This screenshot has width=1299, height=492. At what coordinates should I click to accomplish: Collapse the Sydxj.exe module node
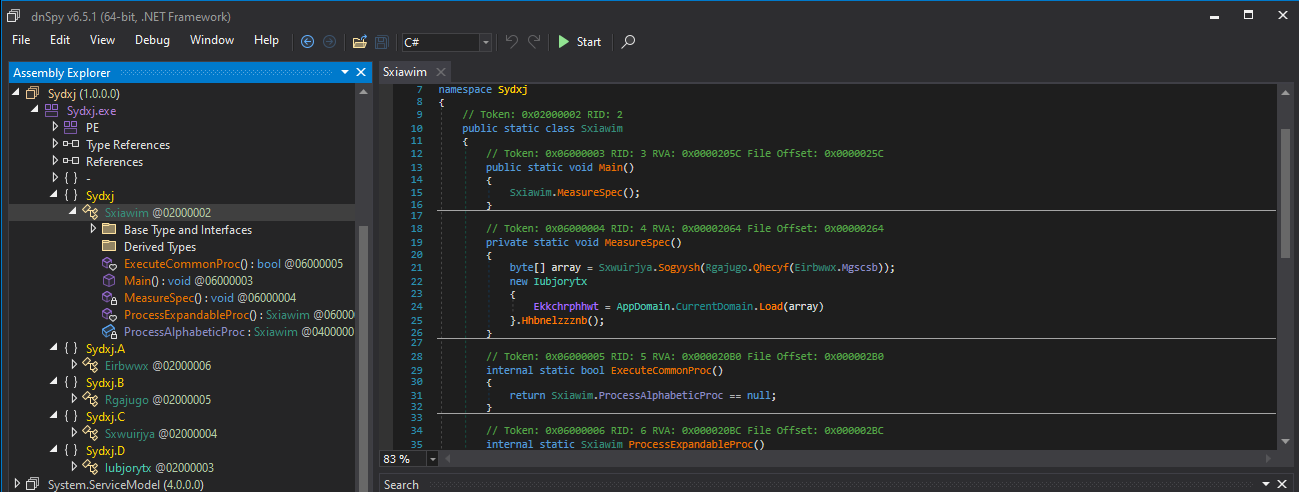click(x=34, y=110)
